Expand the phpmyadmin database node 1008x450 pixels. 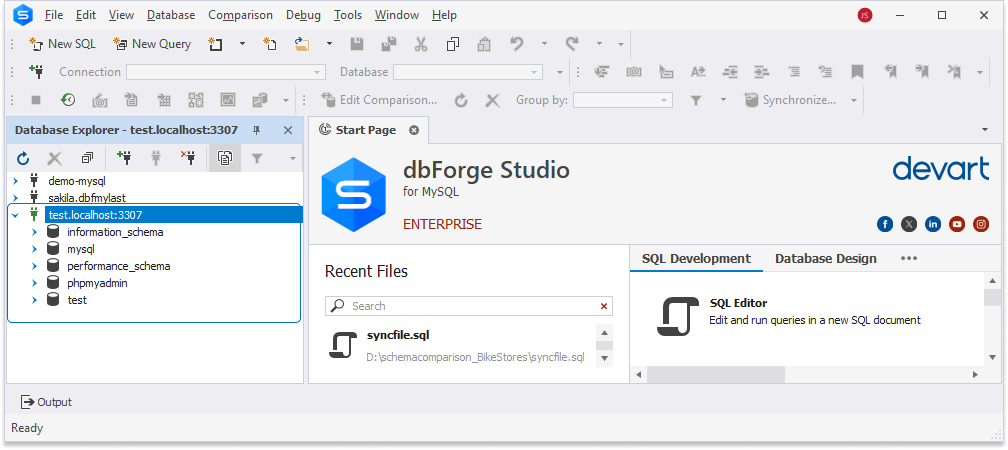tap(35, 283)
